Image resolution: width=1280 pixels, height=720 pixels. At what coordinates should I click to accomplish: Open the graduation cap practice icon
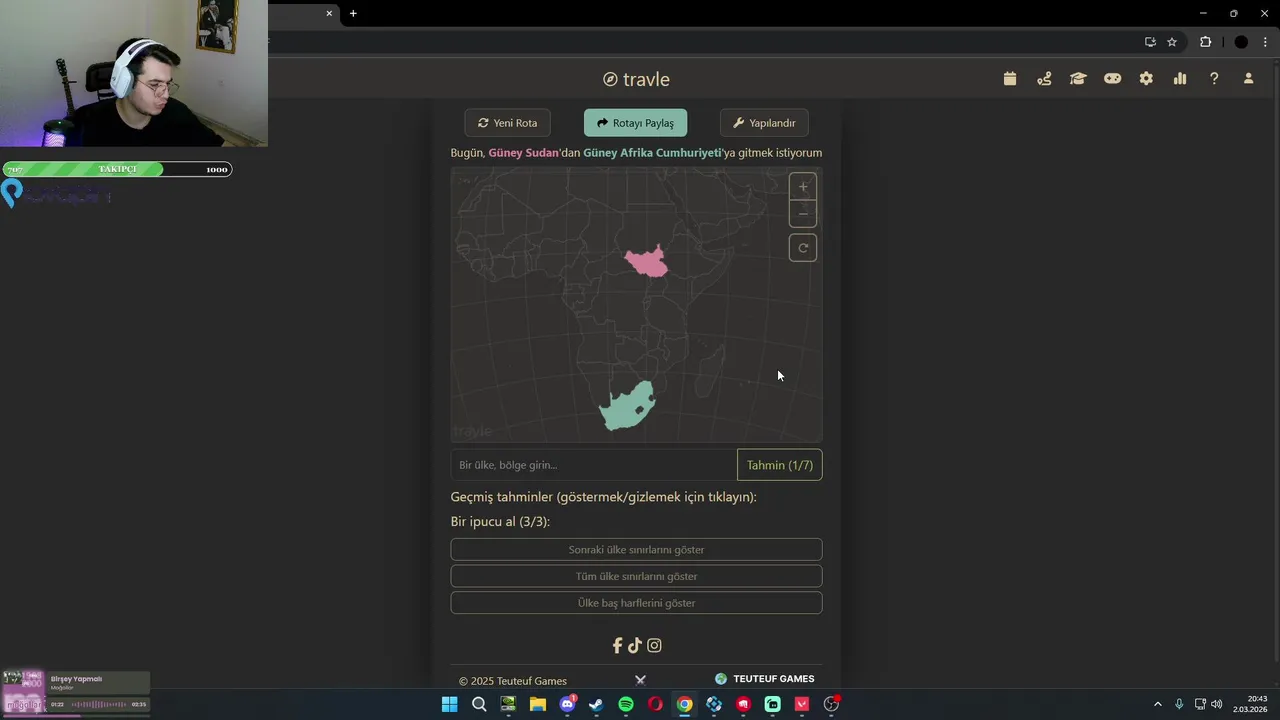tap(1078, 79)
